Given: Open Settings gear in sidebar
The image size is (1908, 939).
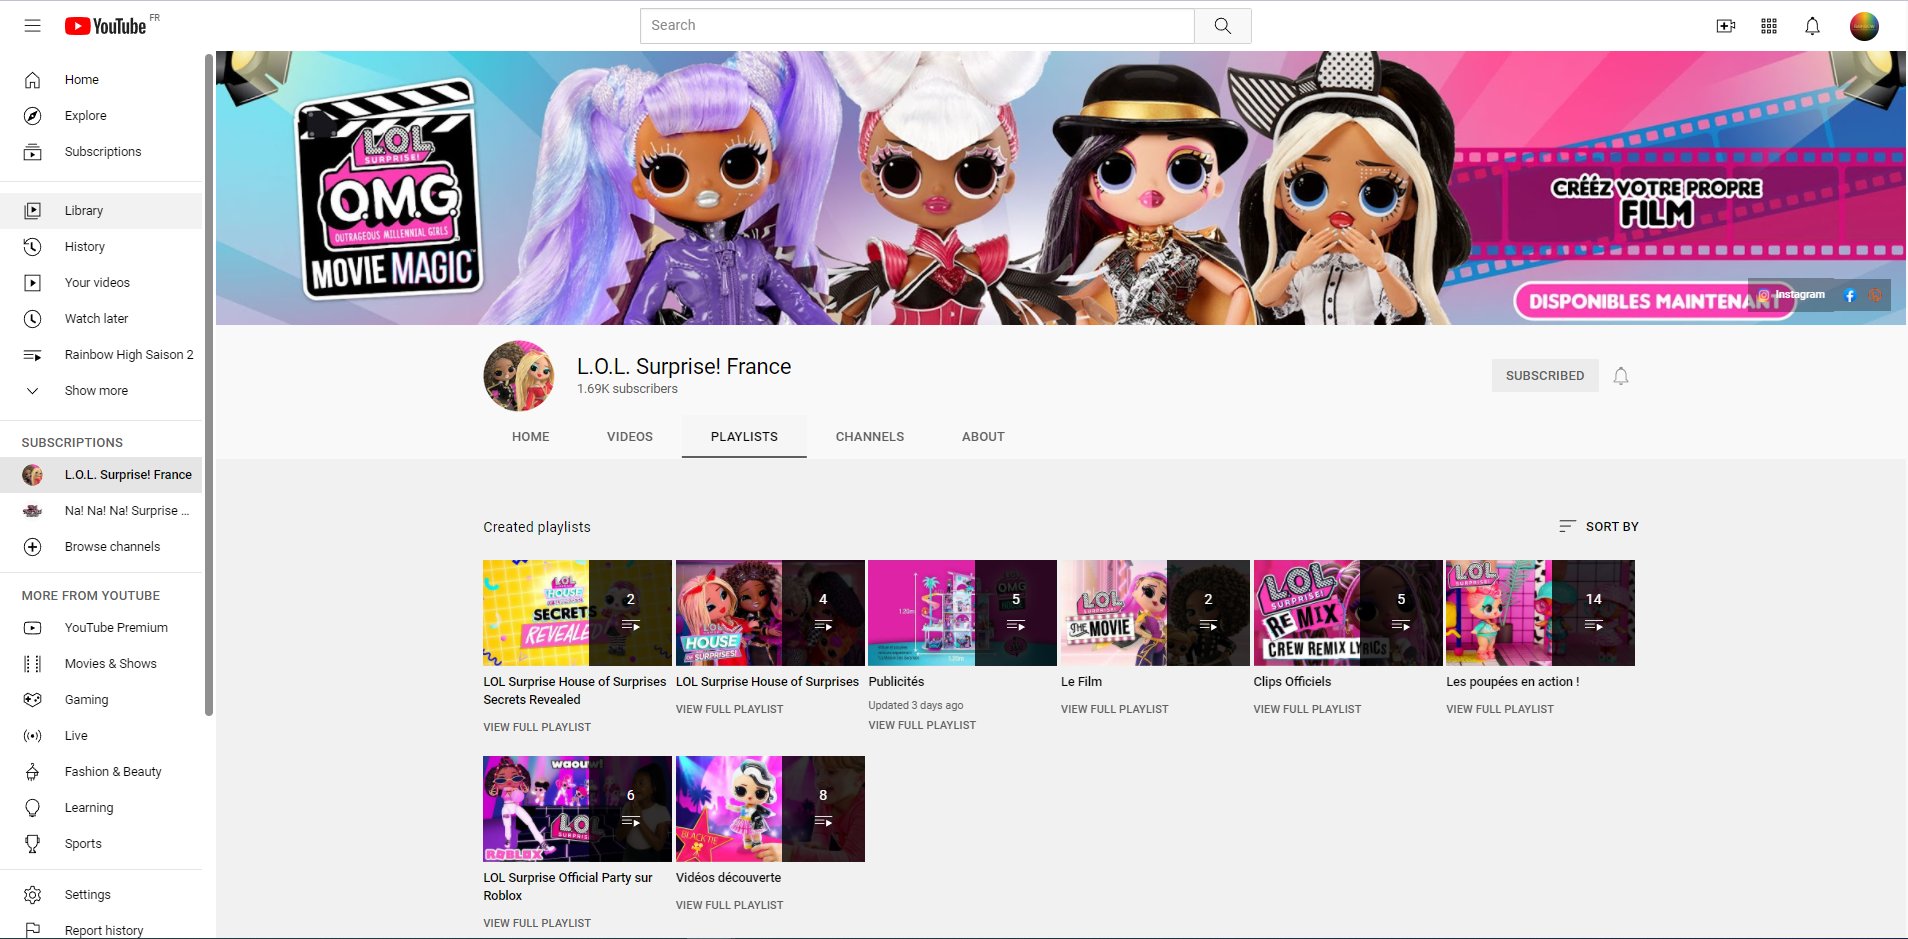Looking at the screenshot, I should pos(32,895).
